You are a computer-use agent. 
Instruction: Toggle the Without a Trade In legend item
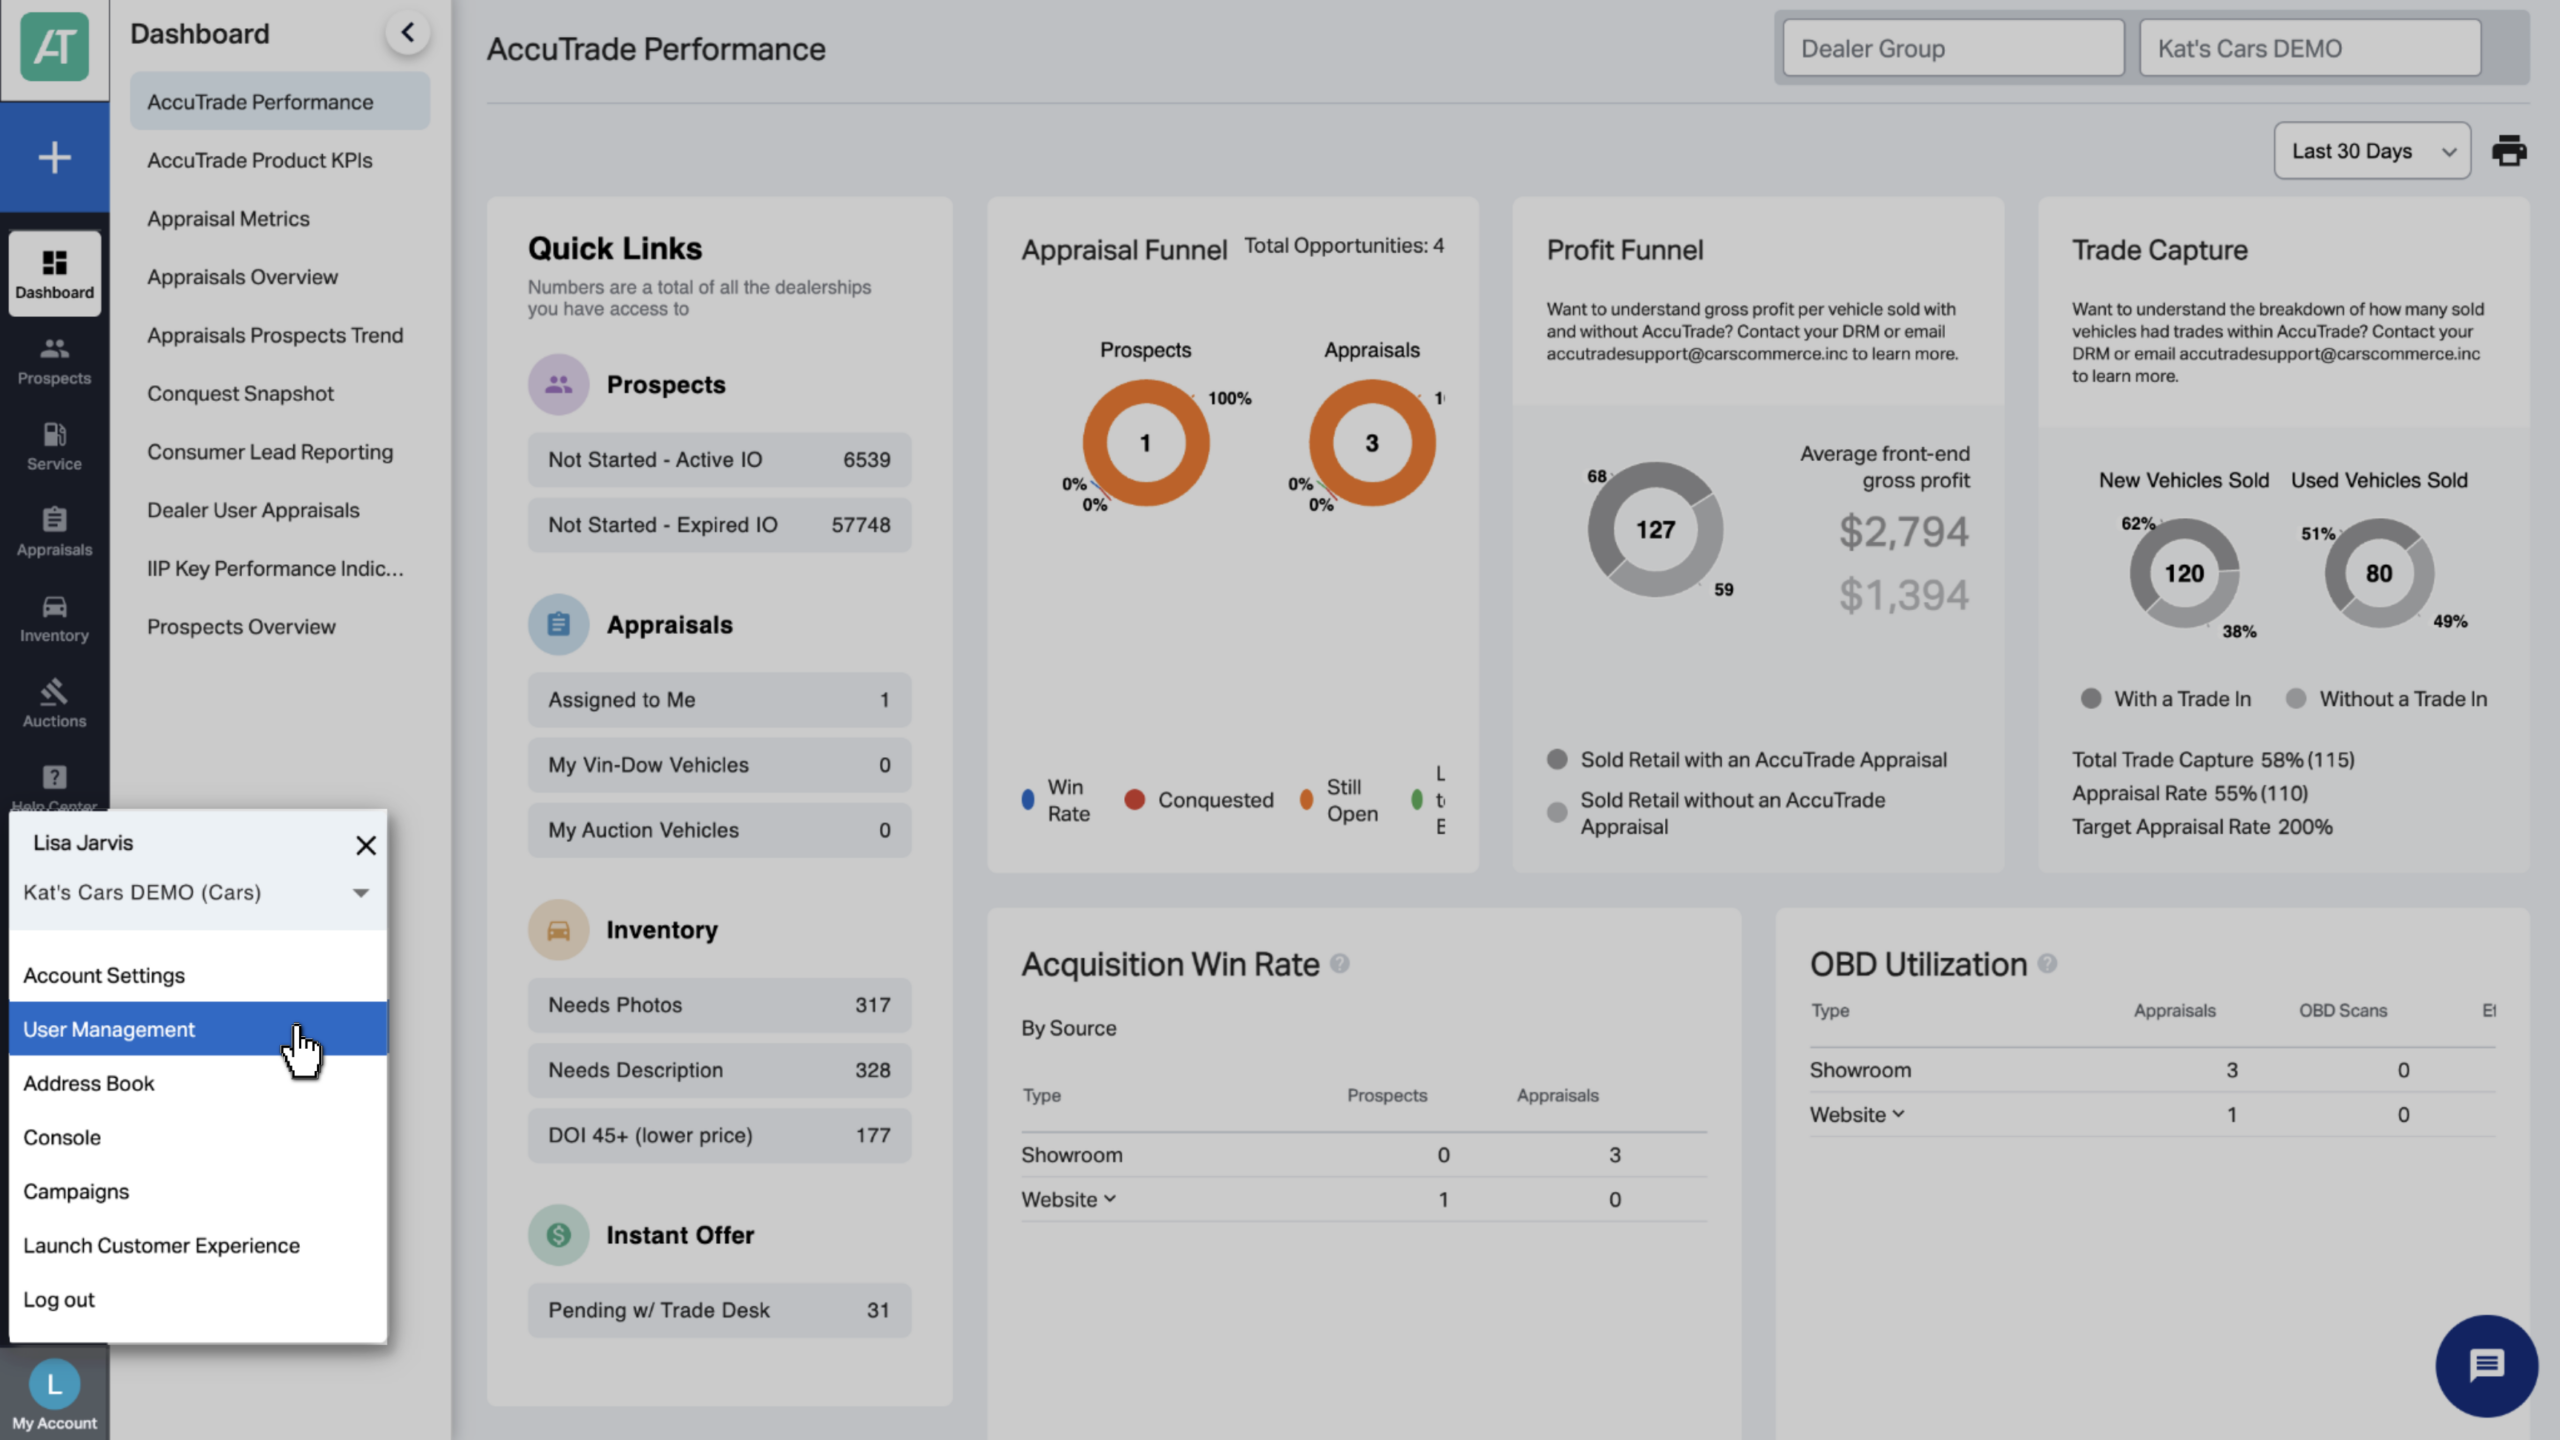point(2386,699)
